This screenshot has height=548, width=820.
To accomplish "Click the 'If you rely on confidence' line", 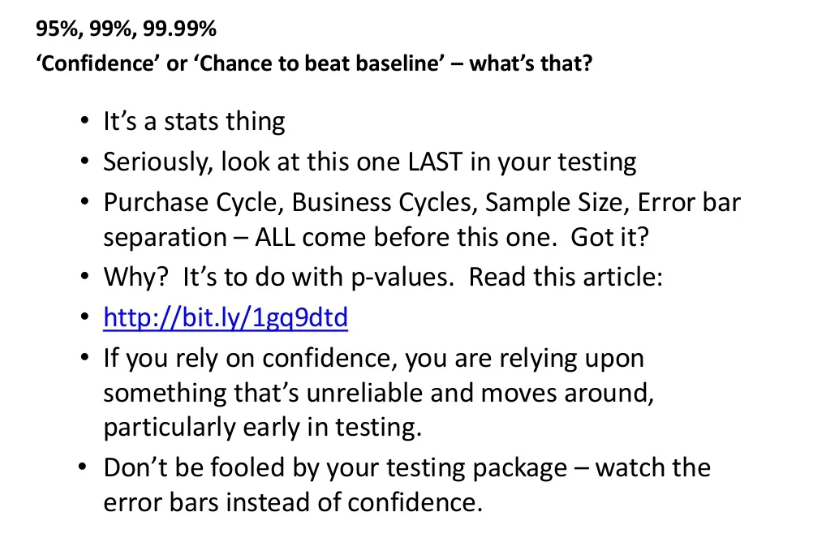I will tap(373, 359).
